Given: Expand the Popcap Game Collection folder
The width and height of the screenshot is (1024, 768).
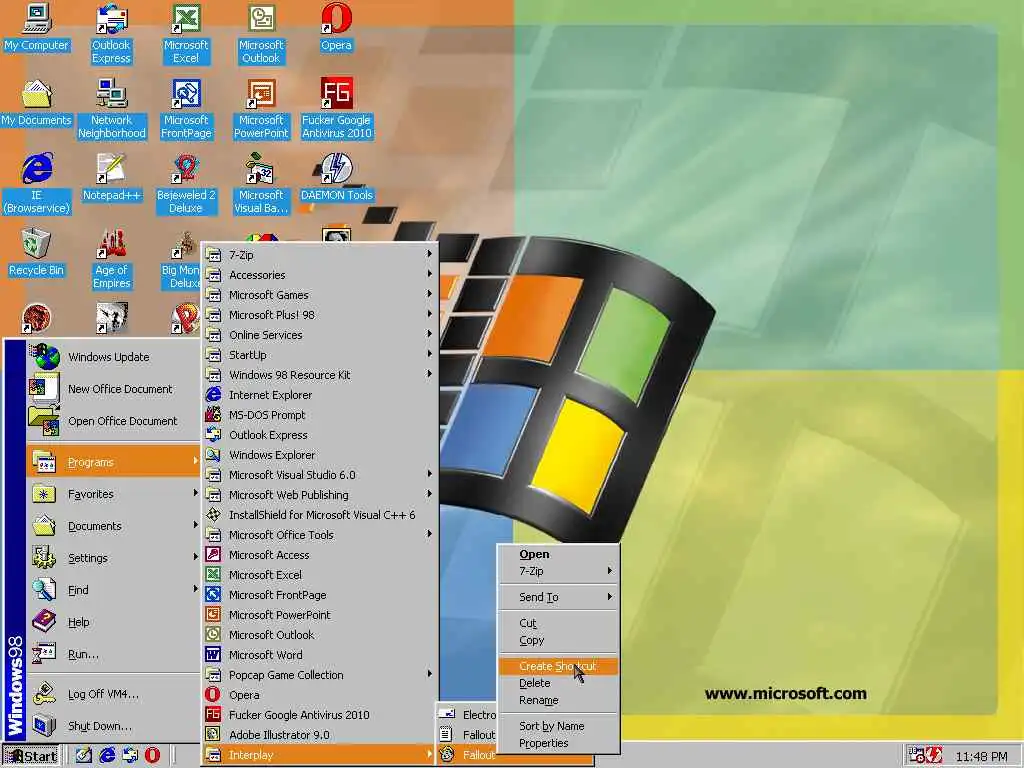Looking at the screenshot, I should tap(319, 675).
